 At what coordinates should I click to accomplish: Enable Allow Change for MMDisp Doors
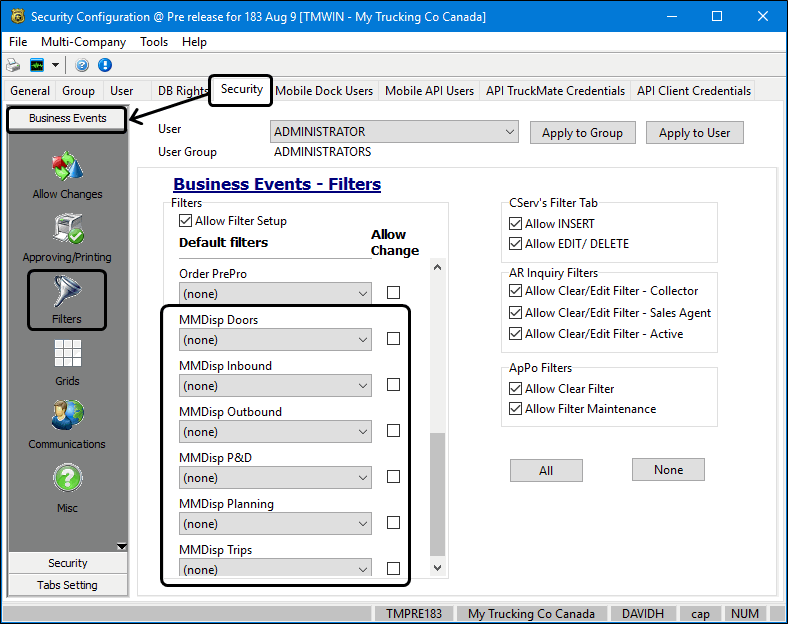point(393,339)
